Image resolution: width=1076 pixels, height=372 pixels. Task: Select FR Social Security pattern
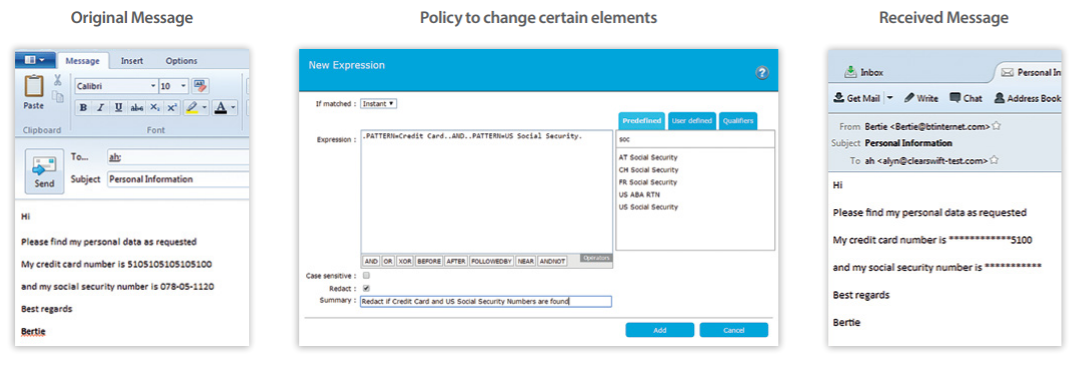tap(648, 182)
